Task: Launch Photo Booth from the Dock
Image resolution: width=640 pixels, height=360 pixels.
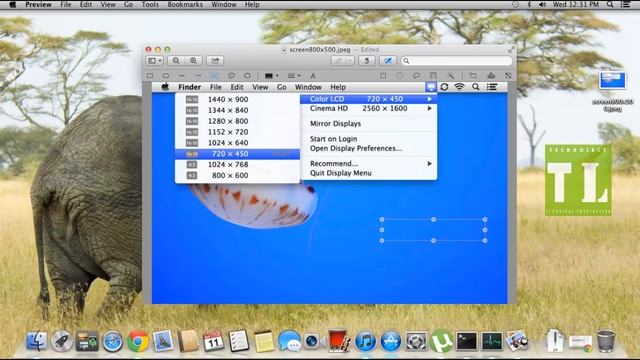Action: pos(338,341)
